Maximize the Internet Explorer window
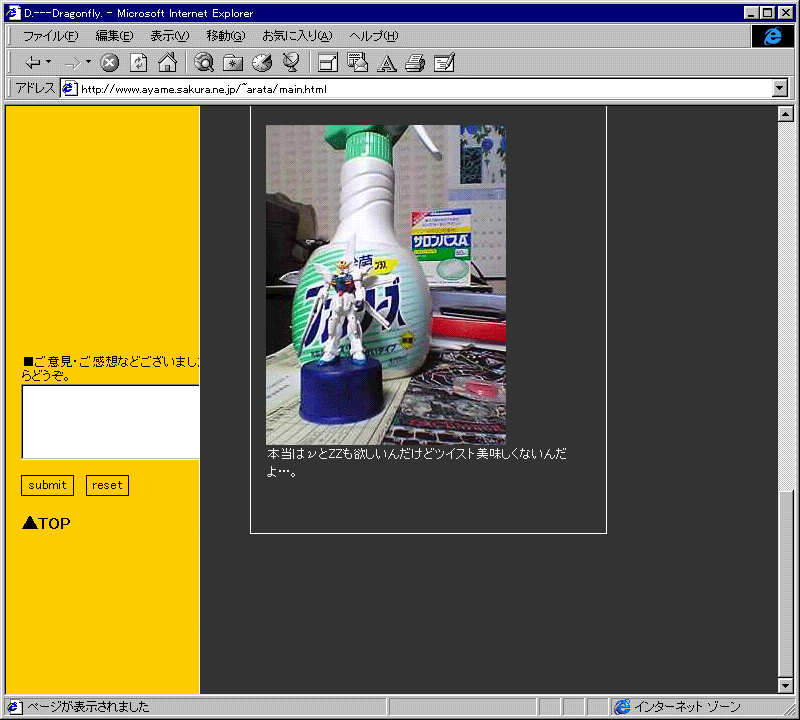Screen dimensions: 800x720 point(767,13)
